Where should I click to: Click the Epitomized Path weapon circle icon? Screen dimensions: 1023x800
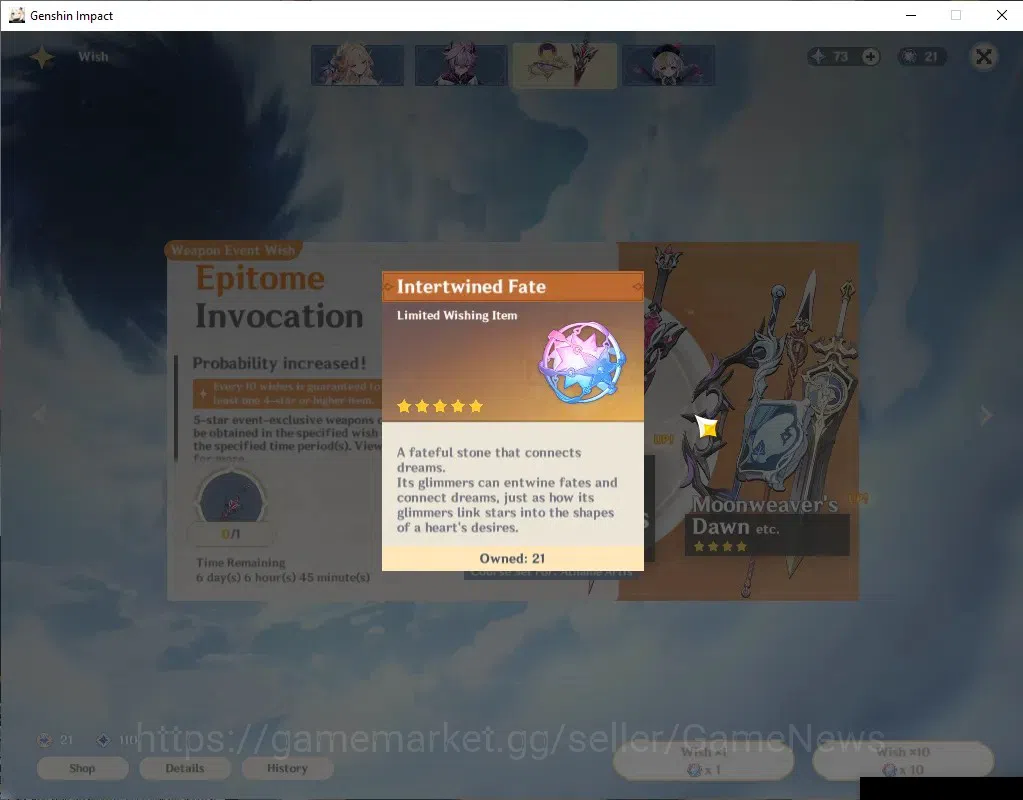231,499
